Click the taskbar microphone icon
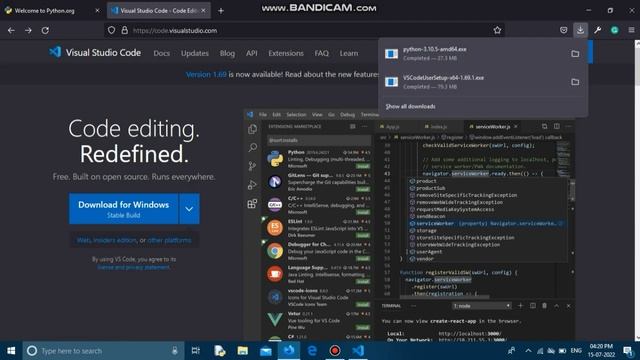Image resolution: width=640 pixels, height=360 pixels. [x=175, y=351]
